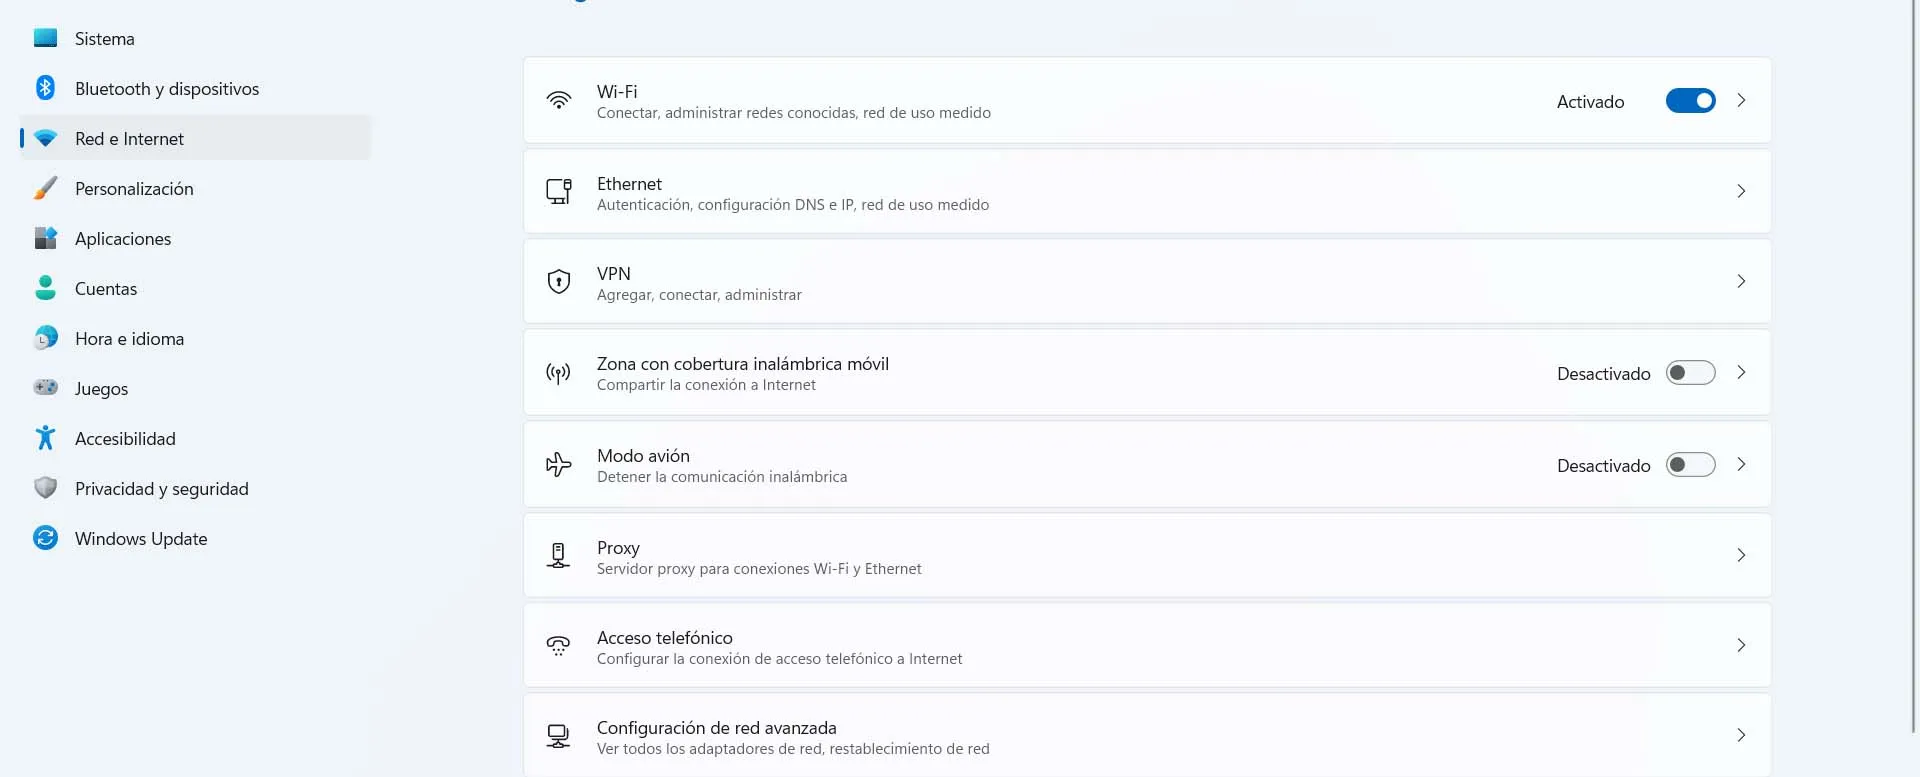Click the Bluetooth icon in sidebar

pos(45,88)
